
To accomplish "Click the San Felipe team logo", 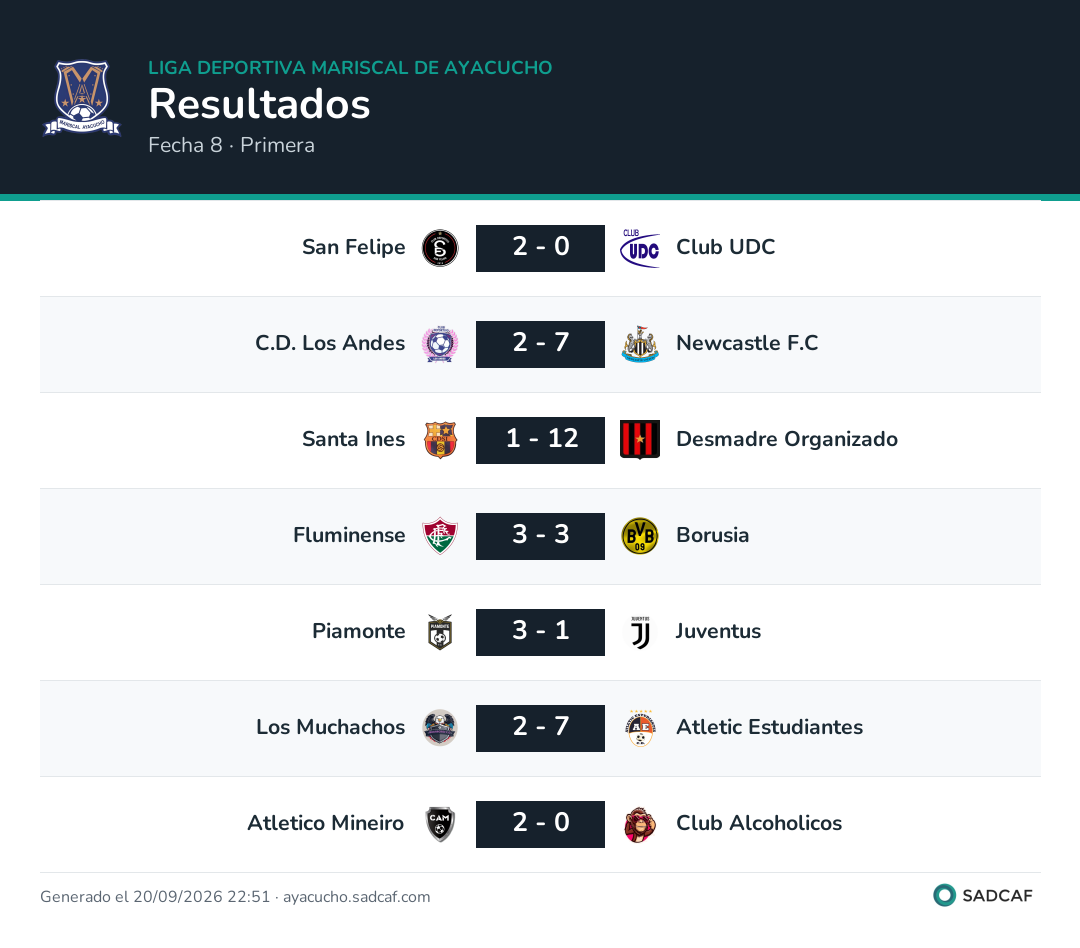I will coord(440,248).
